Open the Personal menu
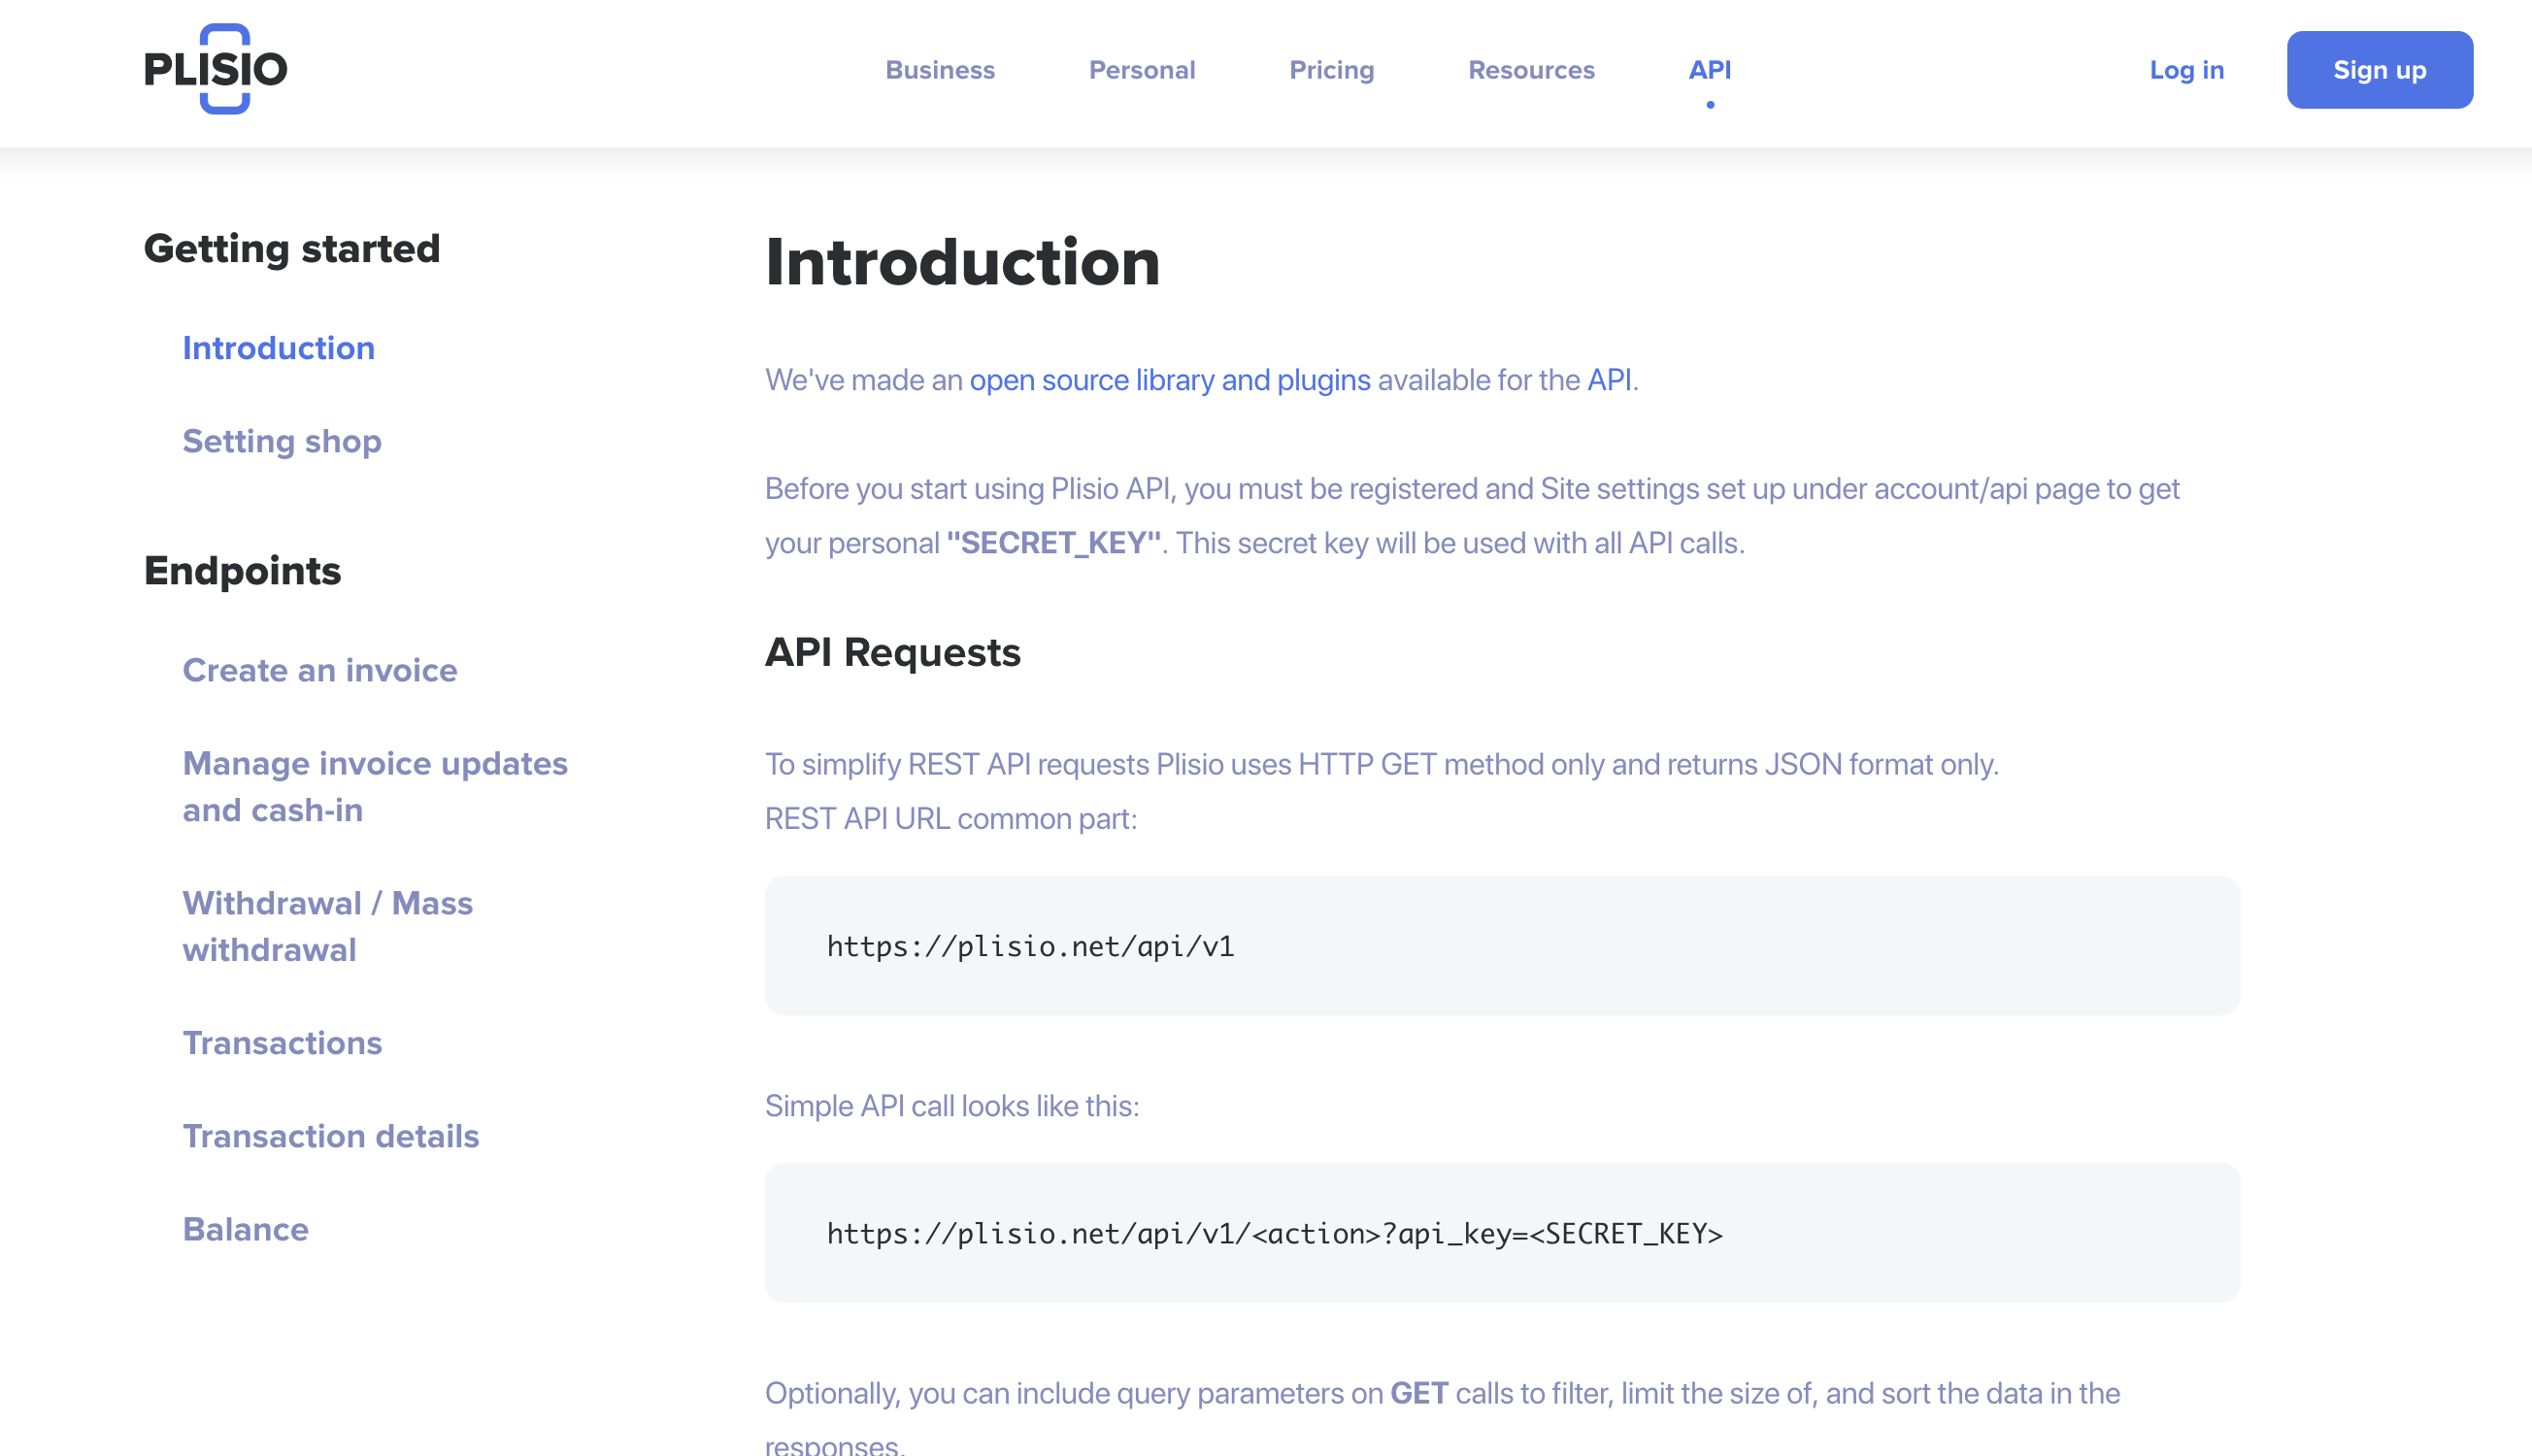 coord(1142,70)
